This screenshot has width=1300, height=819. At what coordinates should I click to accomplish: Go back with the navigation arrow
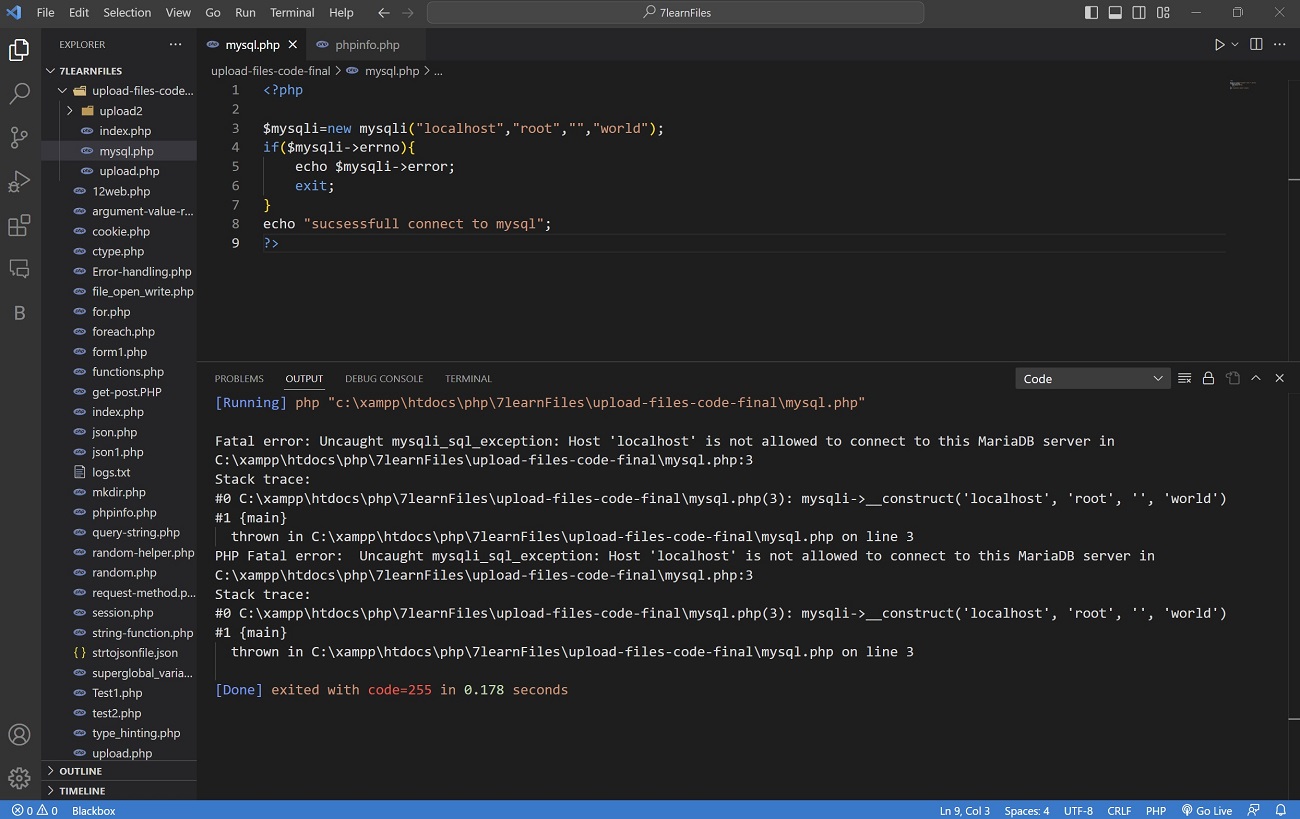pyautogui.click(x=384, y=13)
